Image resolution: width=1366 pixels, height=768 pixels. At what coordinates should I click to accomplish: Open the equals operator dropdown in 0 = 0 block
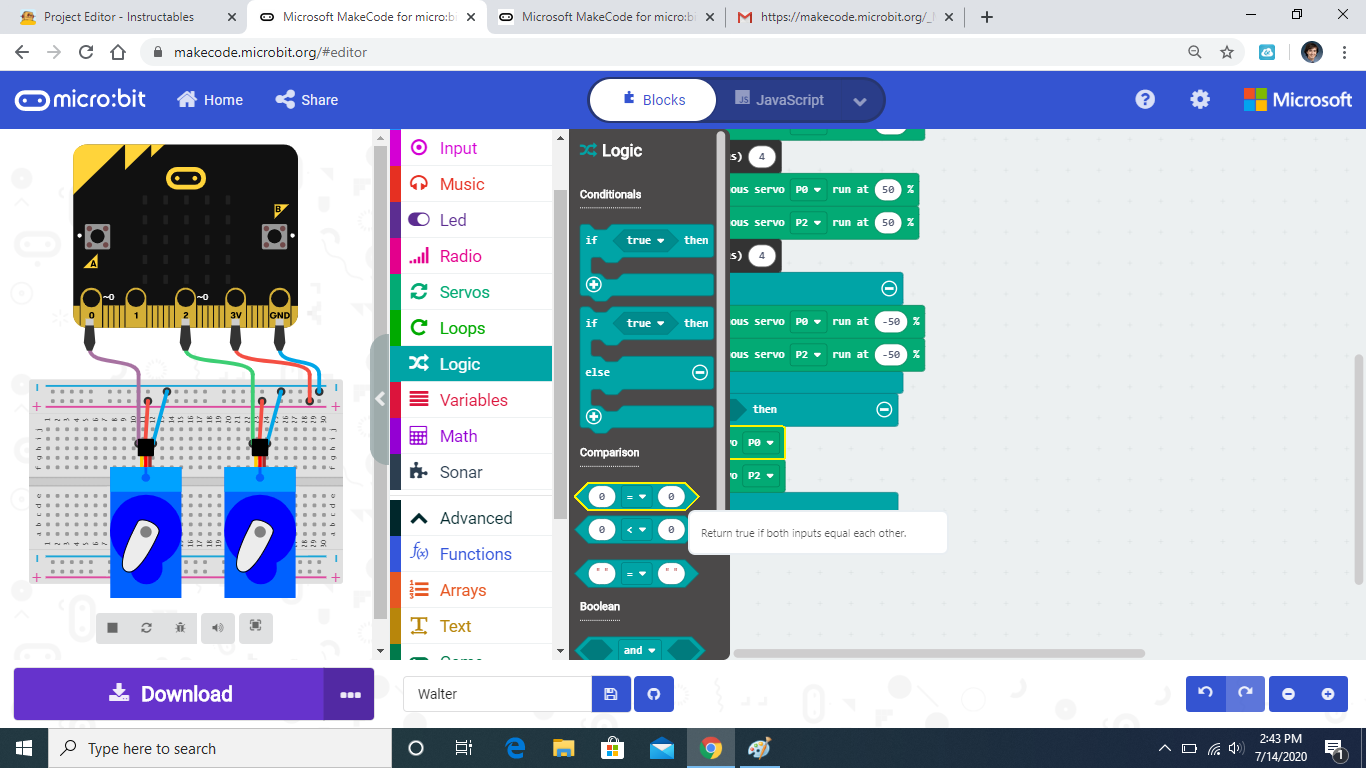pyautogui.click(x=636, y=496)
